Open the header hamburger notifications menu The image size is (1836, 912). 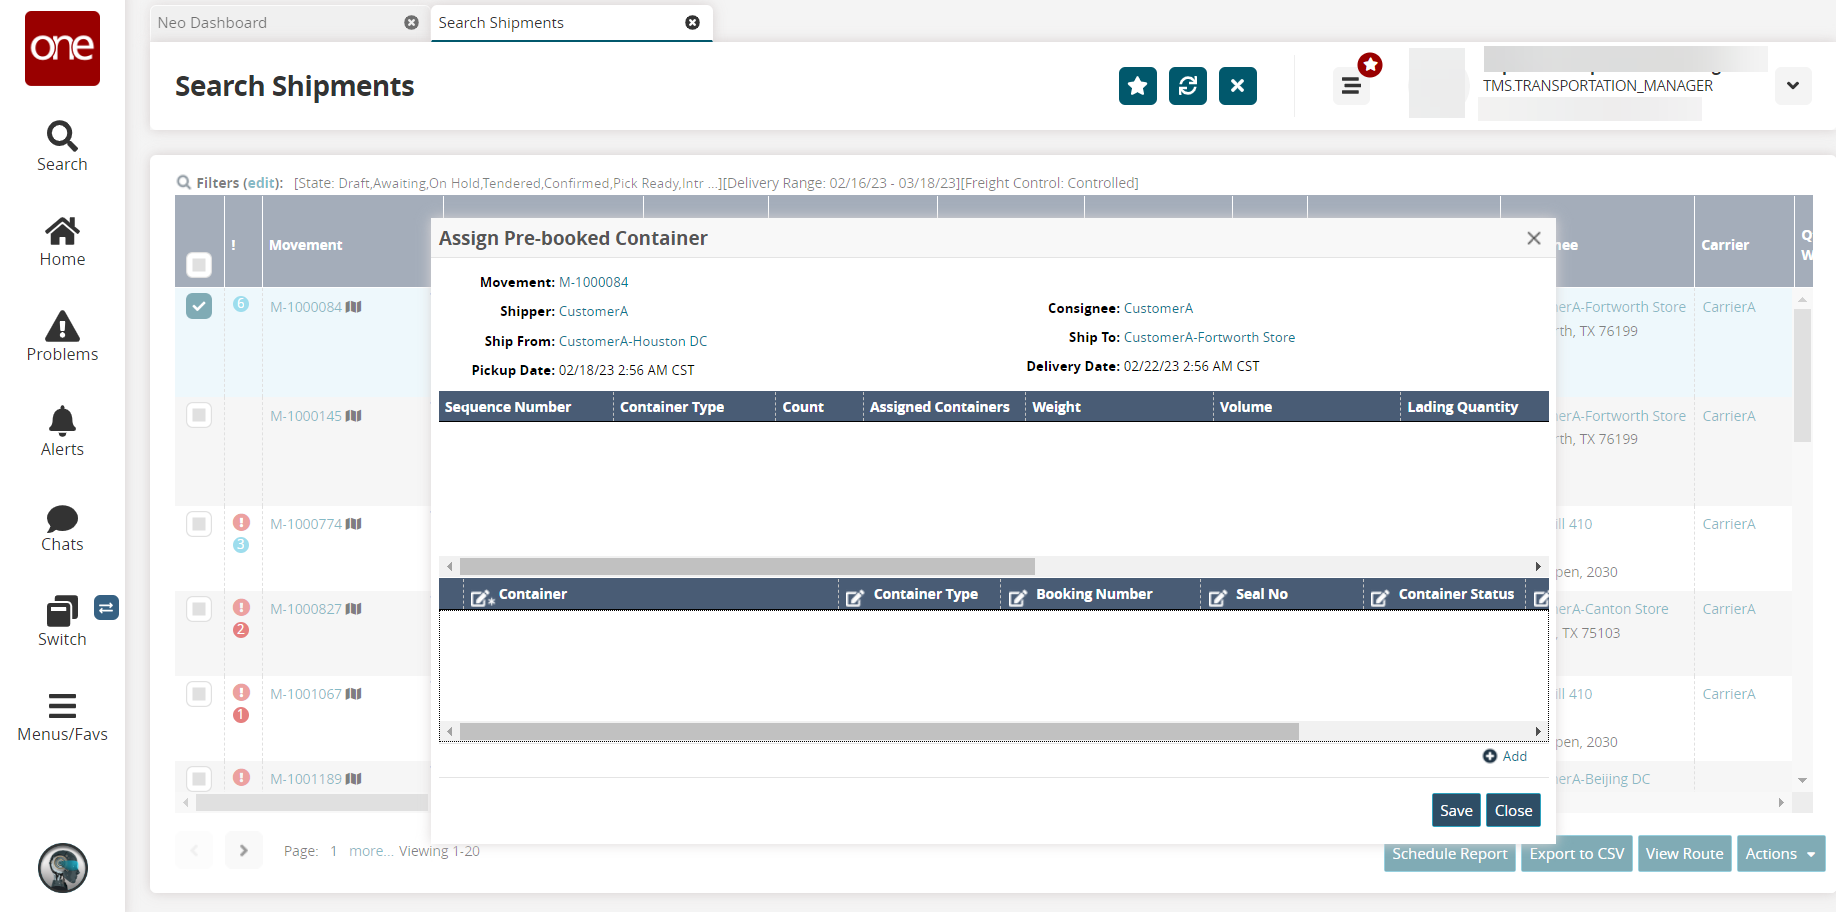[x=1352, y=86]
